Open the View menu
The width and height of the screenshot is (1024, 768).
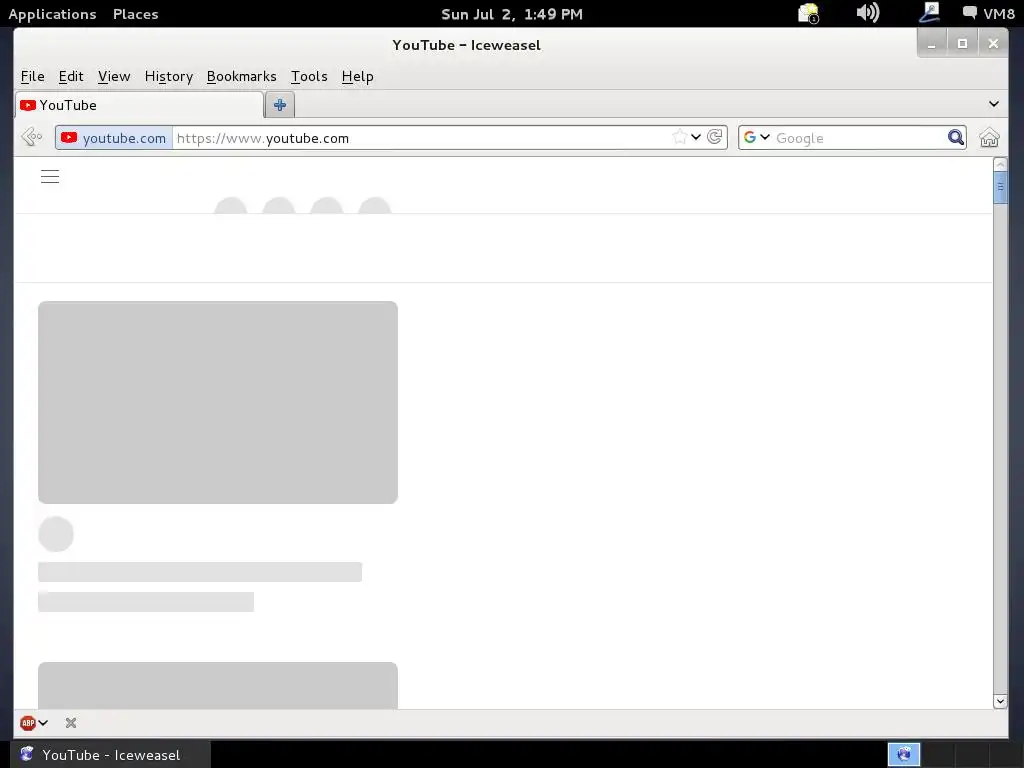coord(114,76)
